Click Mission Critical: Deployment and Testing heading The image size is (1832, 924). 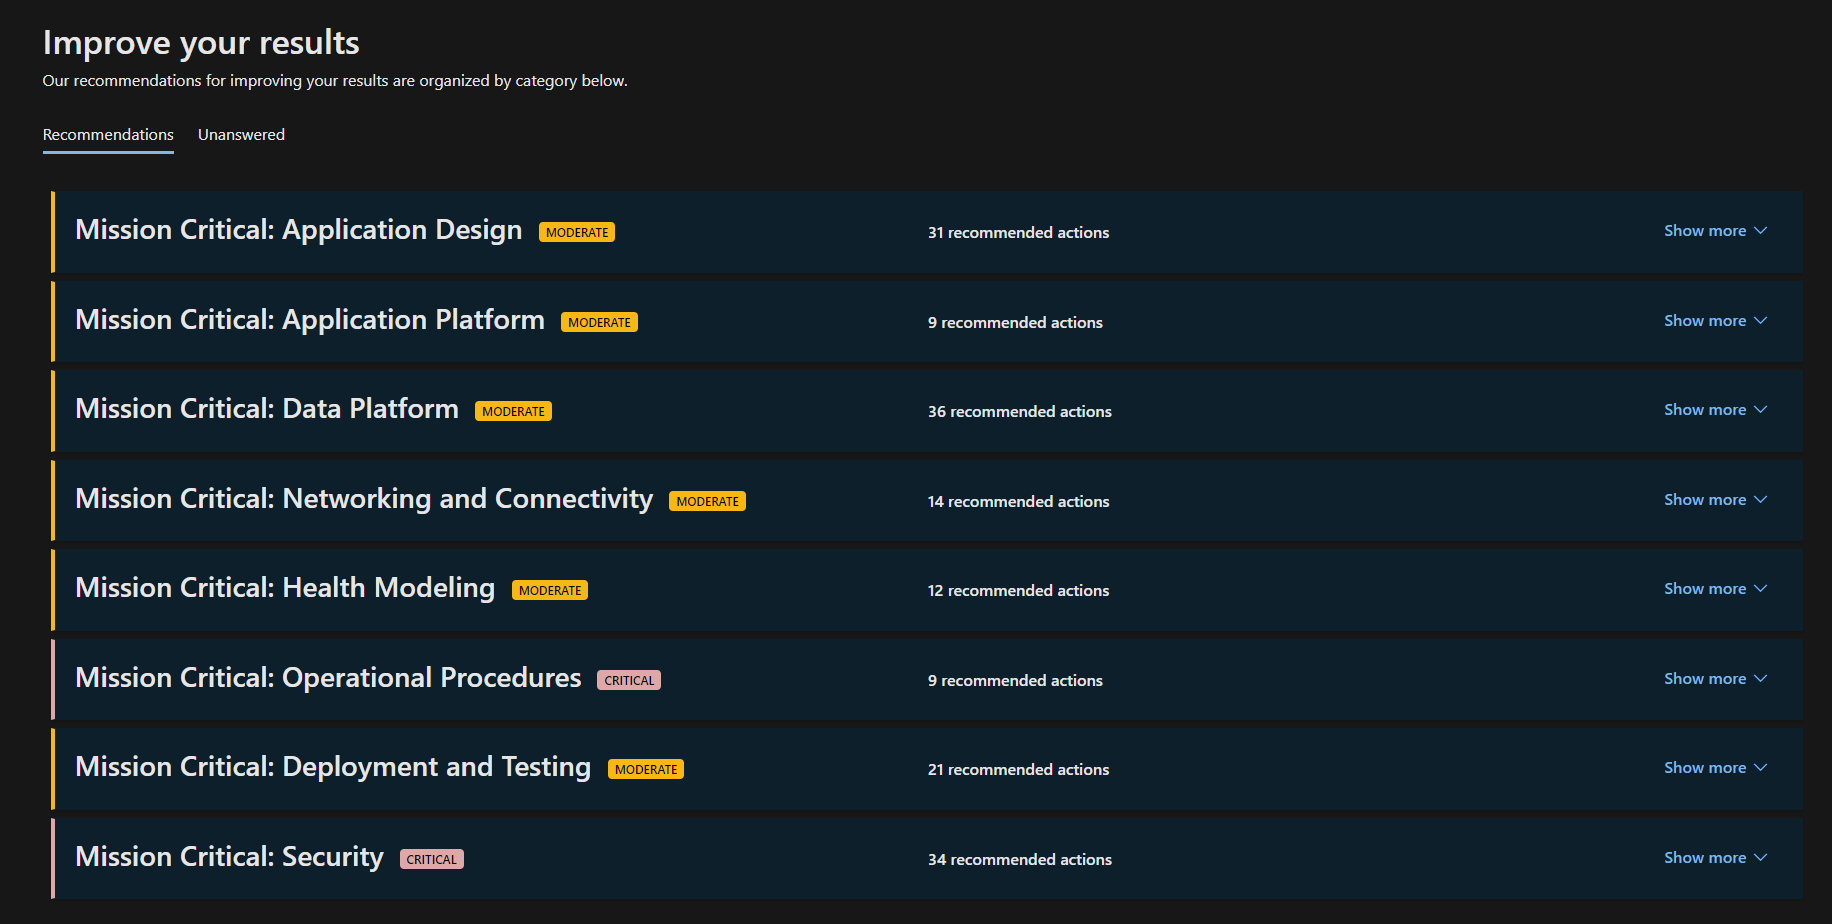(x=333, y=767)
